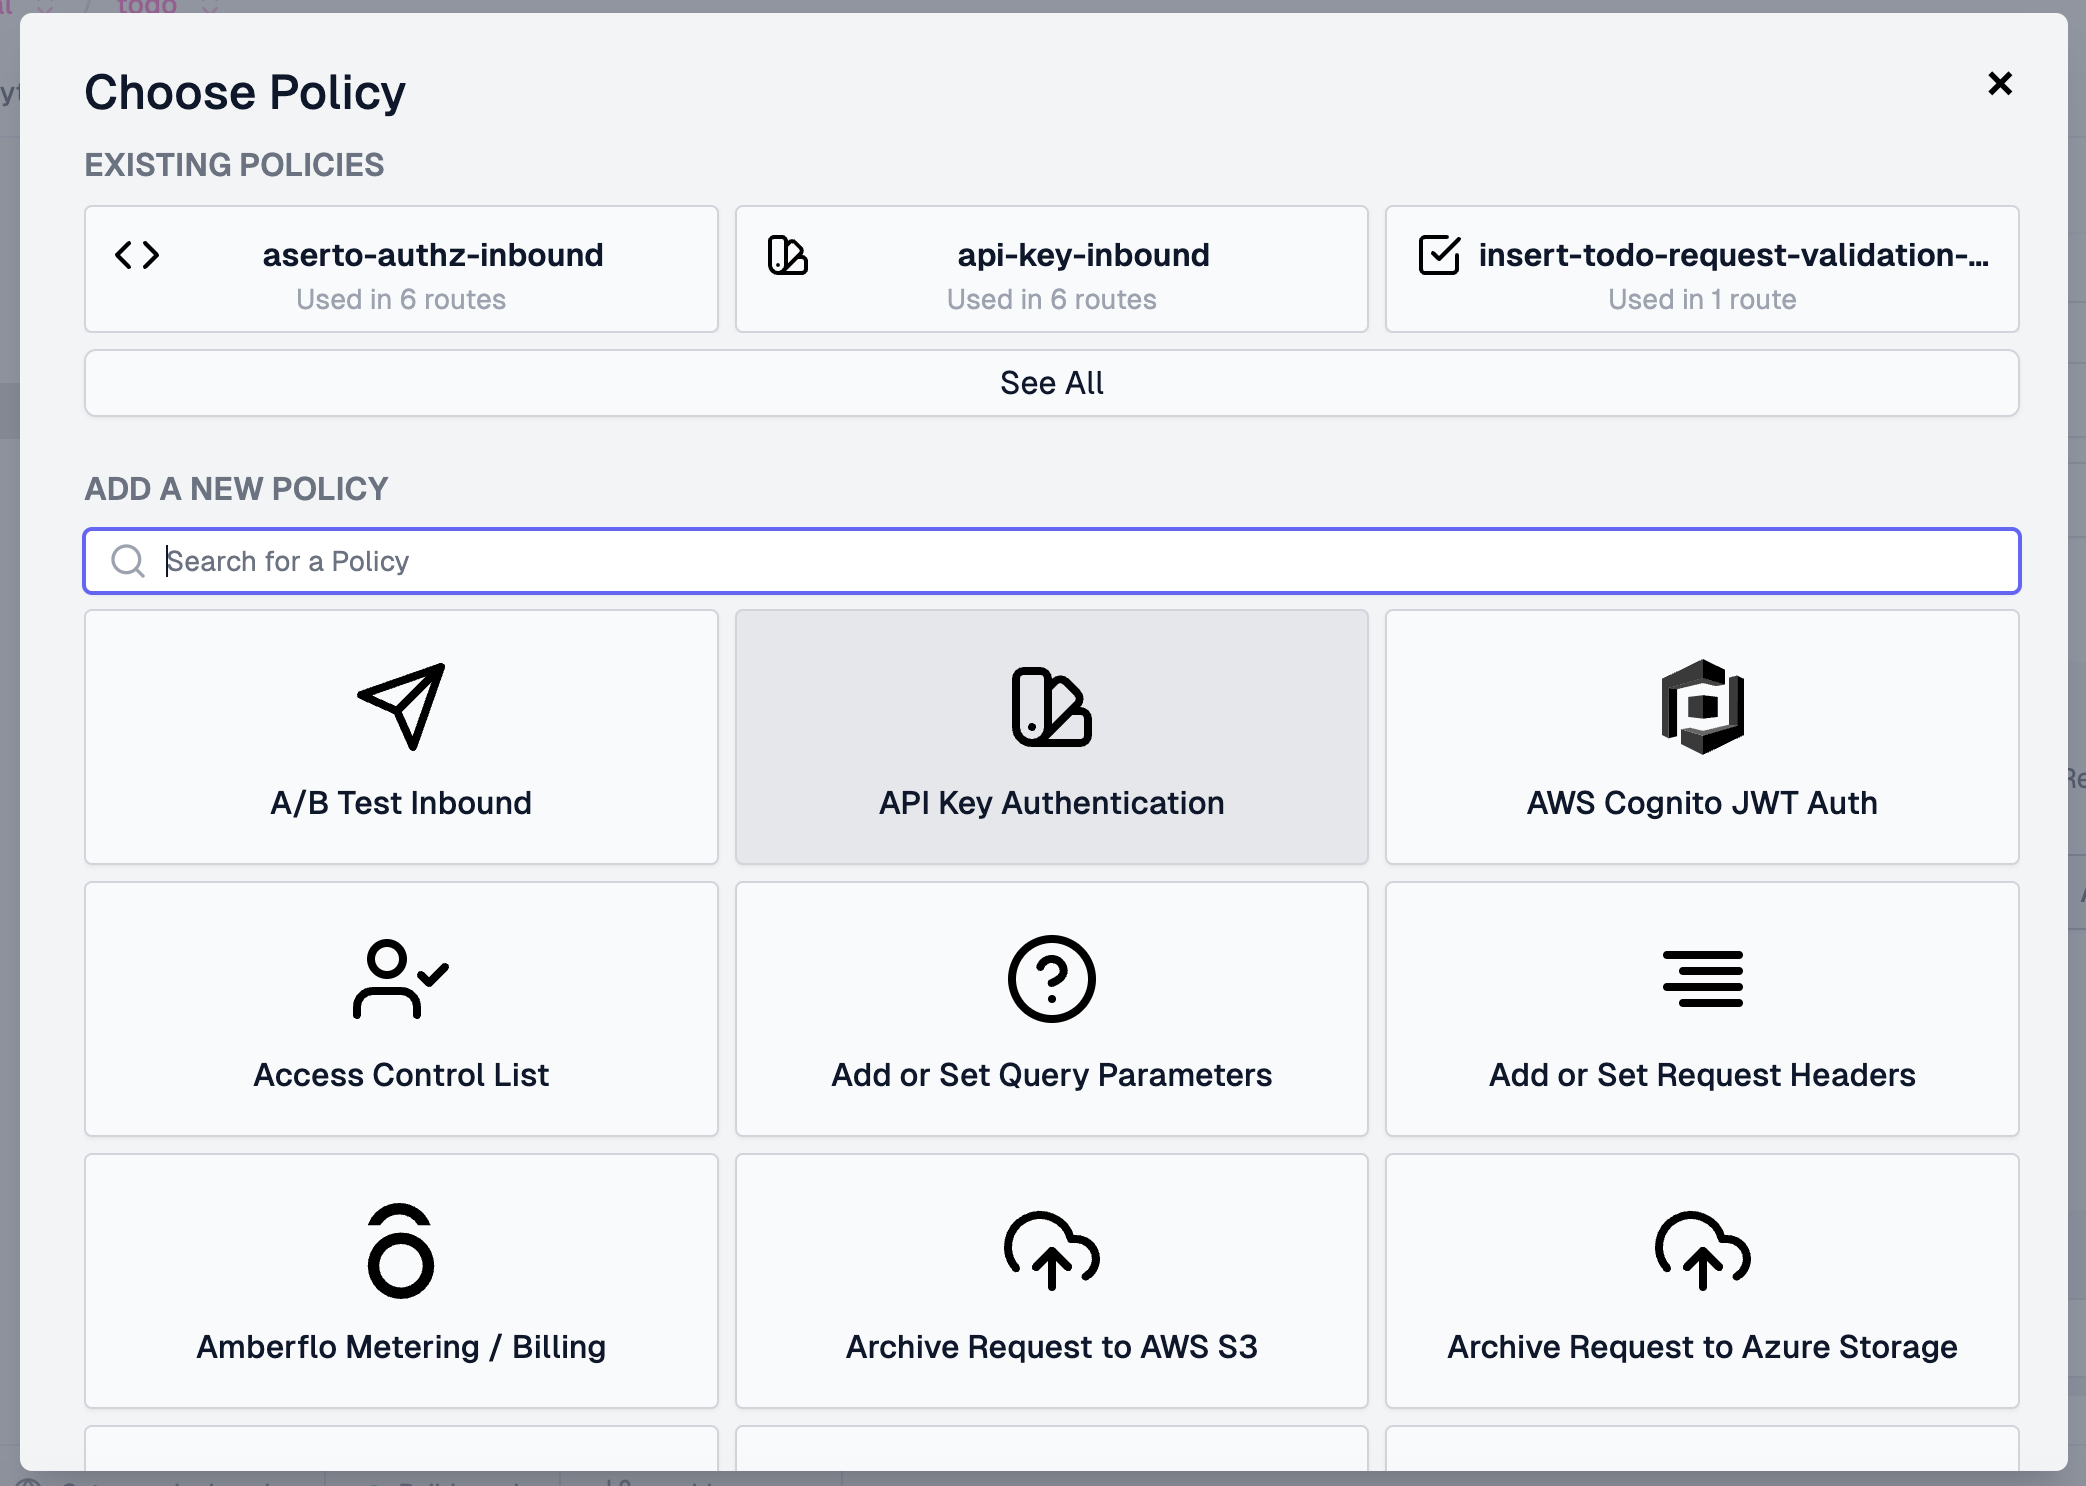Click the See All button
Viewport: 2086px width, 1486px height.
(1052, 383)
